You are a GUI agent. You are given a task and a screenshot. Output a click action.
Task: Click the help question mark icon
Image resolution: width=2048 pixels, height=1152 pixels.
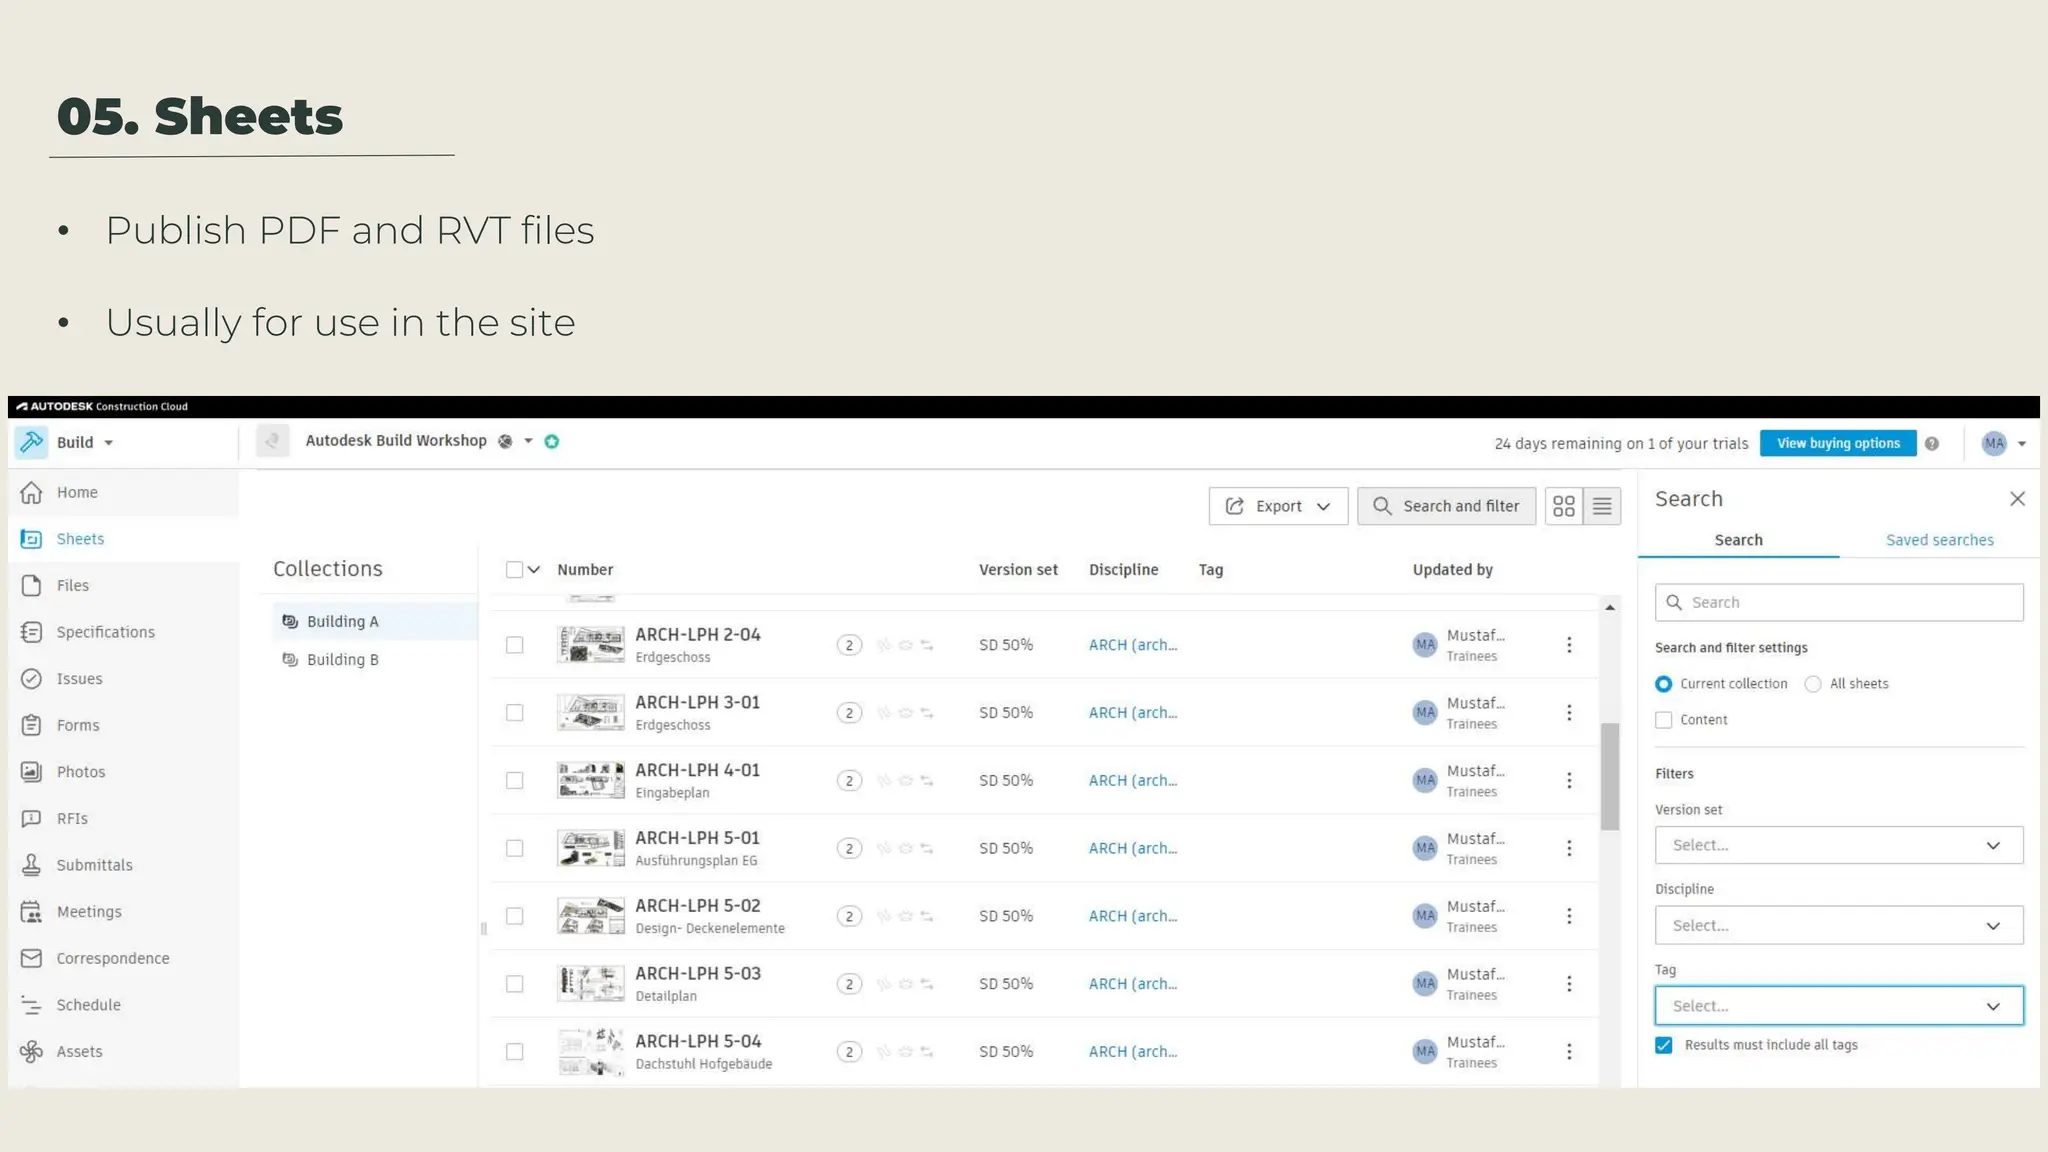click(x=1932, y=443)
